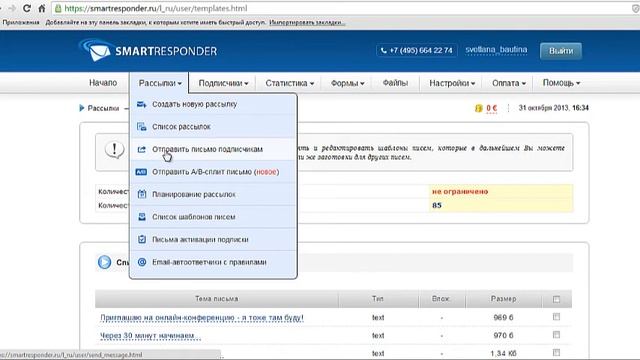Tick checkbox in the 1,34 Кб row

[x=556, y=352]
